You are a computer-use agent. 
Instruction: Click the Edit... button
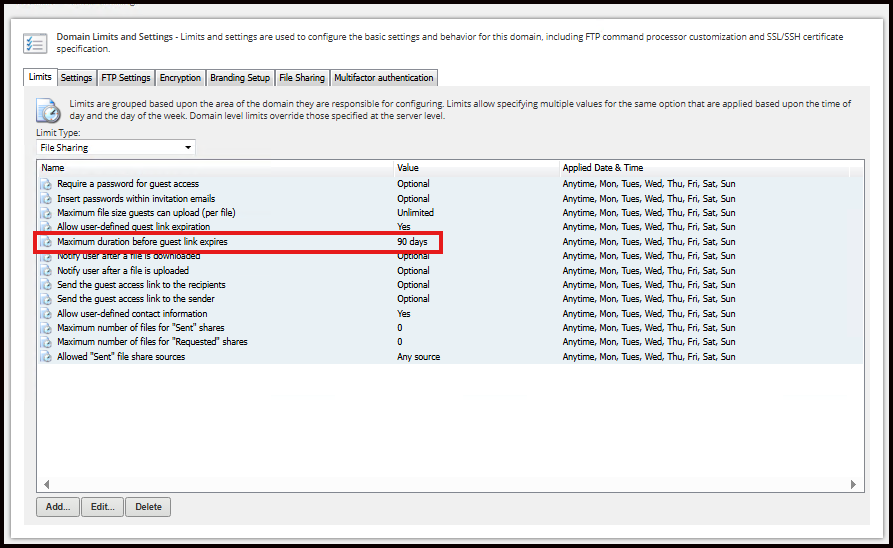[x=103, y=506]
